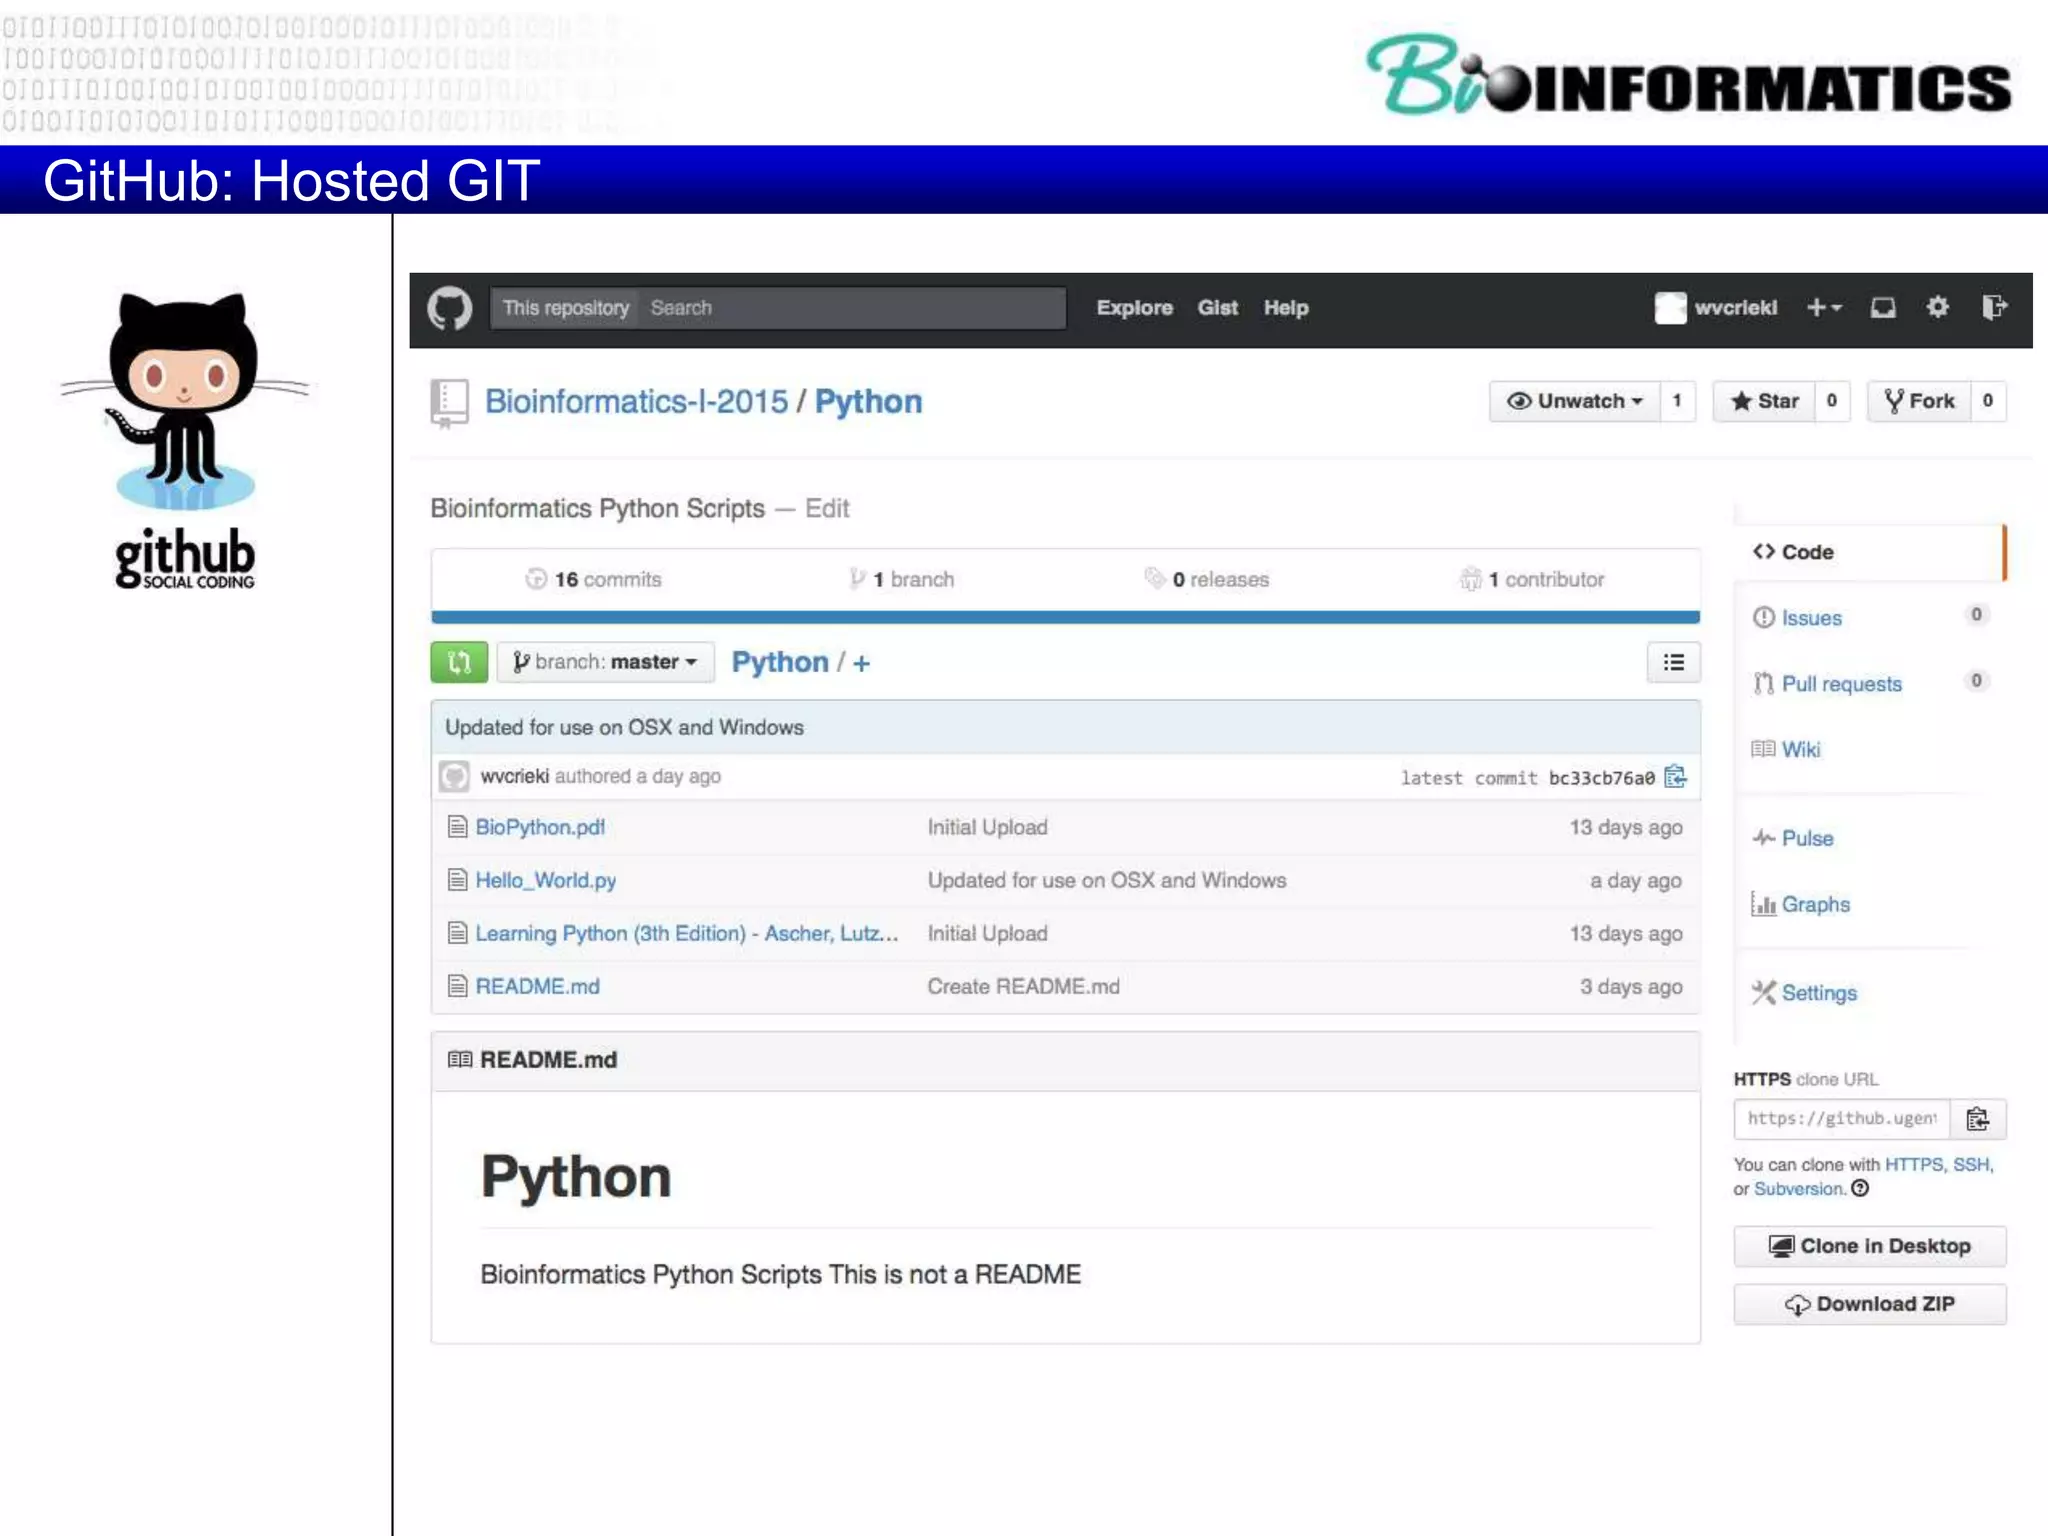Click README.md book icon in preview header
This screenshot has height=1536, width=2048.
click(x=459, y=1060)
